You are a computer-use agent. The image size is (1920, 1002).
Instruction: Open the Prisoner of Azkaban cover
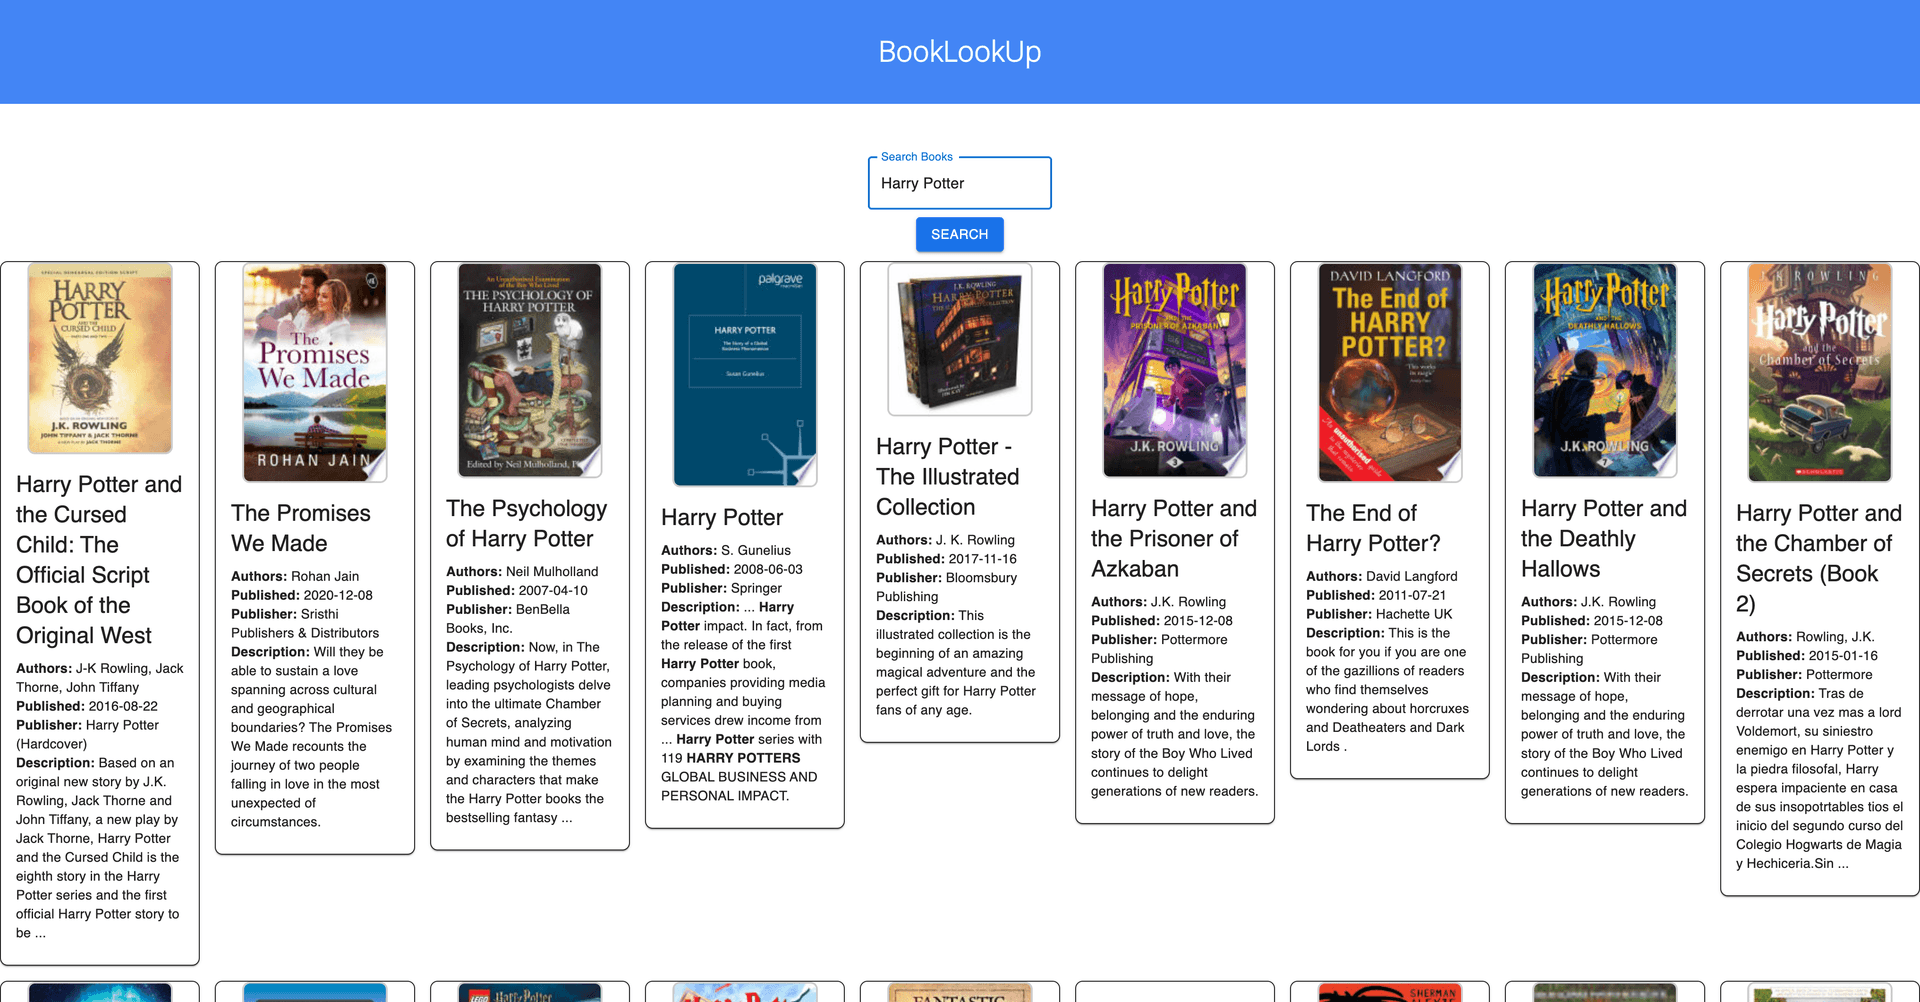(x=1174, y=370)
